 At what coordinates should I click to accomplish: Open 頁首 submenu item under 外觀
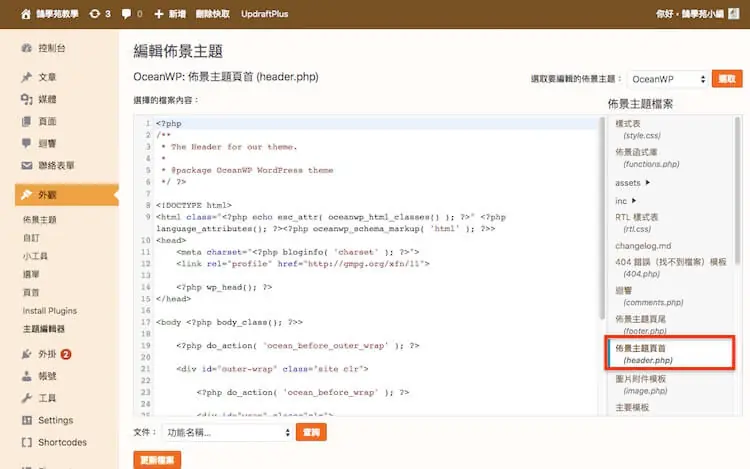click(x=31, y=292)
